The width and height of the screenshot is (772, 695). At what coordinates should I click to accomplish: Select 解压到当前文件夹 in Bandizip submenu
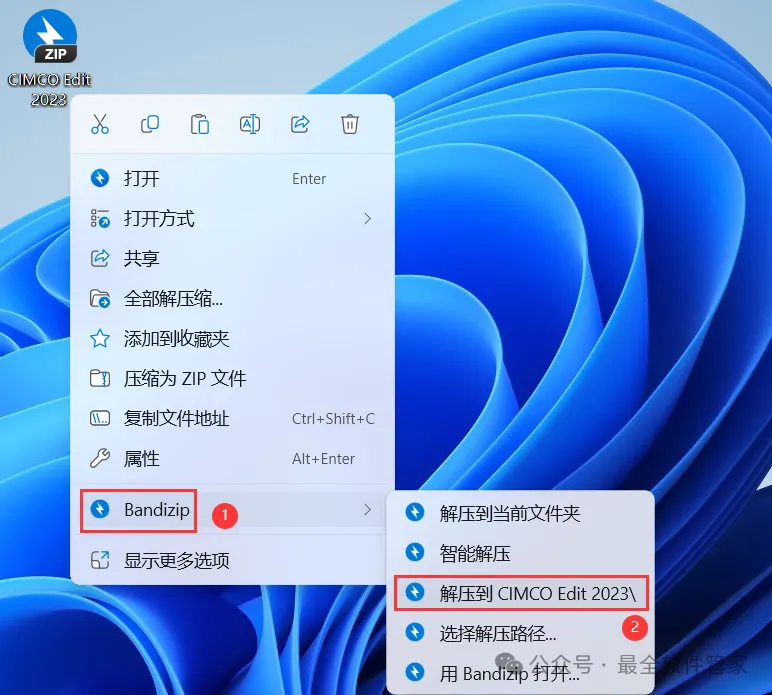click(520, 513)
